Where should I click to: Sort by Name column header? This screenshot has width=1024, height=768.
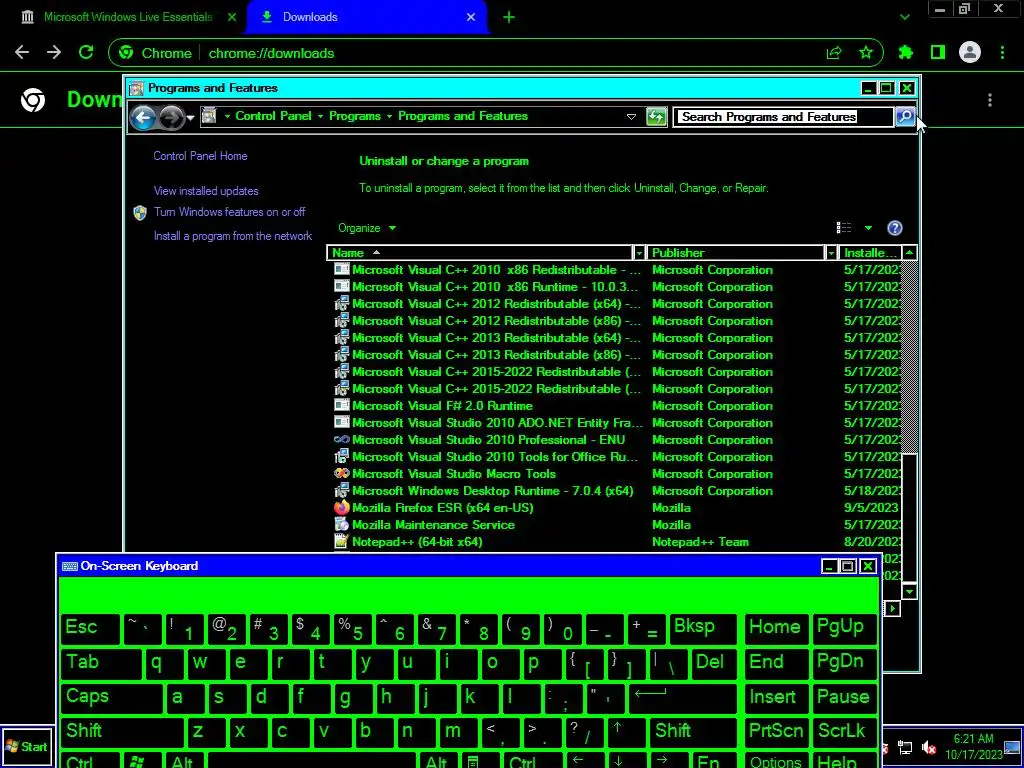click(x=480, y=253)
